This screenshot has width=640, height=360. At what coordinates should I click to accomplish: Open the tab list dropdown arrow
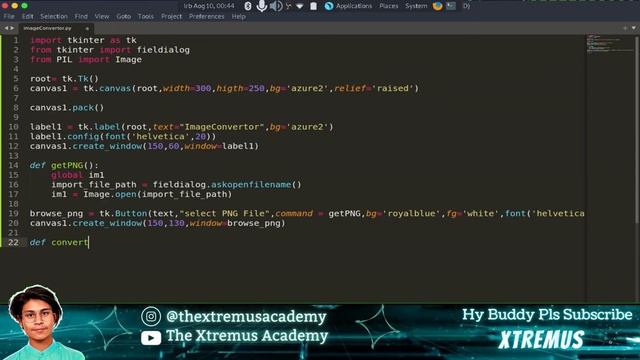(x=633, y=28)
